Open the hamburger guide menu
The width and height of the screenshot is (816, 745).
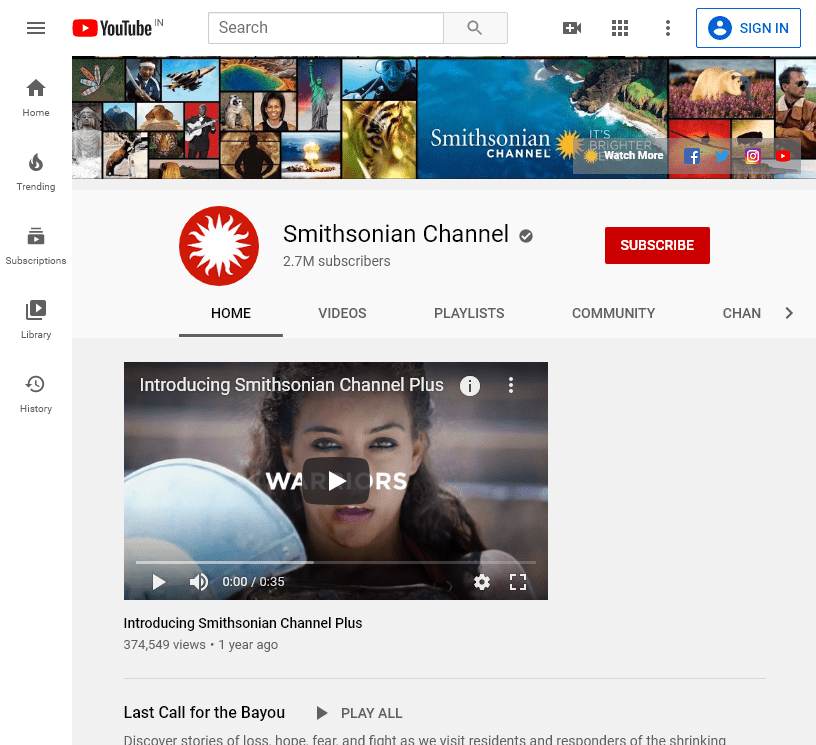coord(36,28)
